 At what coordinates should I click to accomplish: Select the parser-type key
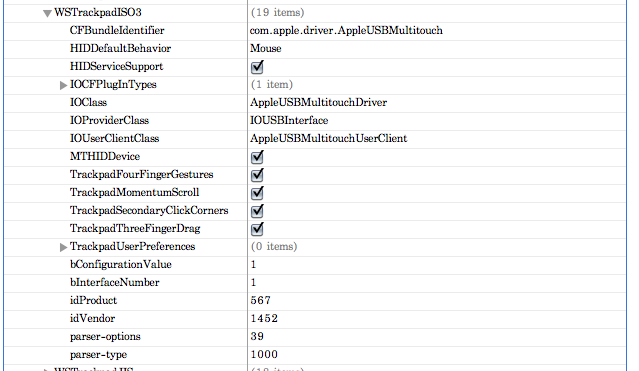[x=98, y=355]
